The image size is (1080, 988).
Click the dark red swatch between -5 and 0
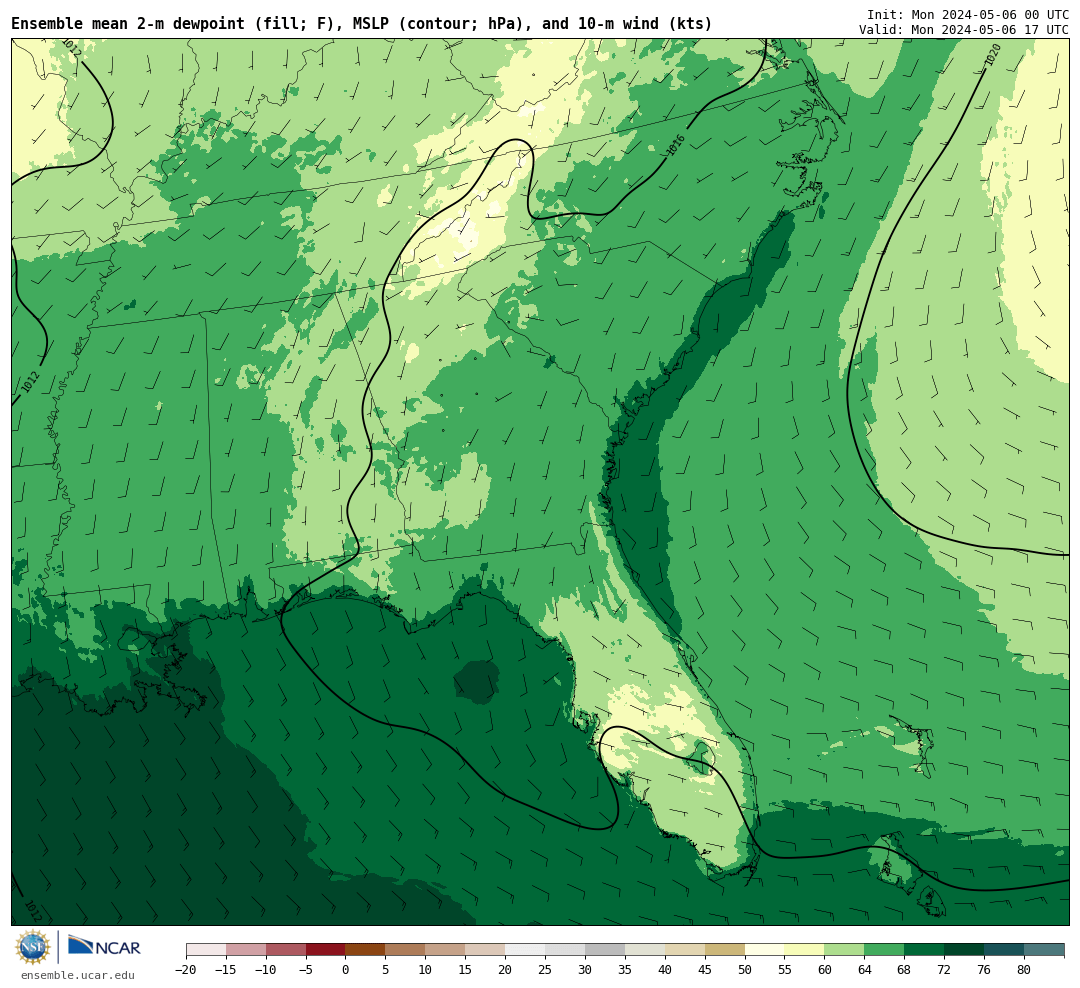tap(326, 950)
